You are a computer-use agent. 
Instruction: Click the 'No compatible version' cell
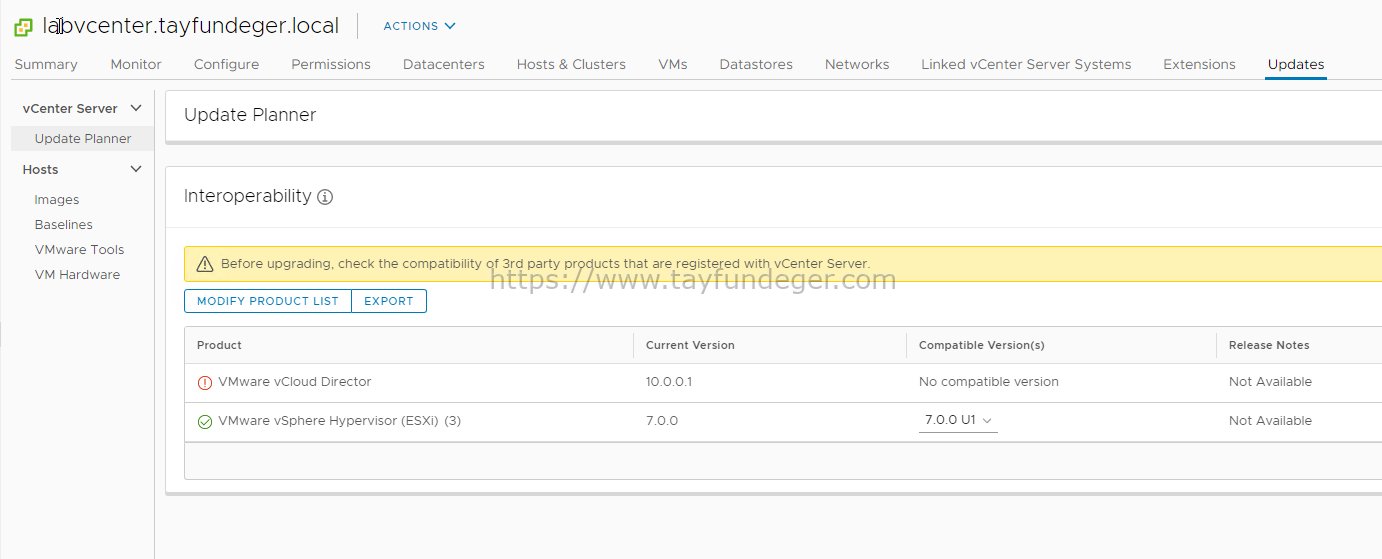[989, 382]
